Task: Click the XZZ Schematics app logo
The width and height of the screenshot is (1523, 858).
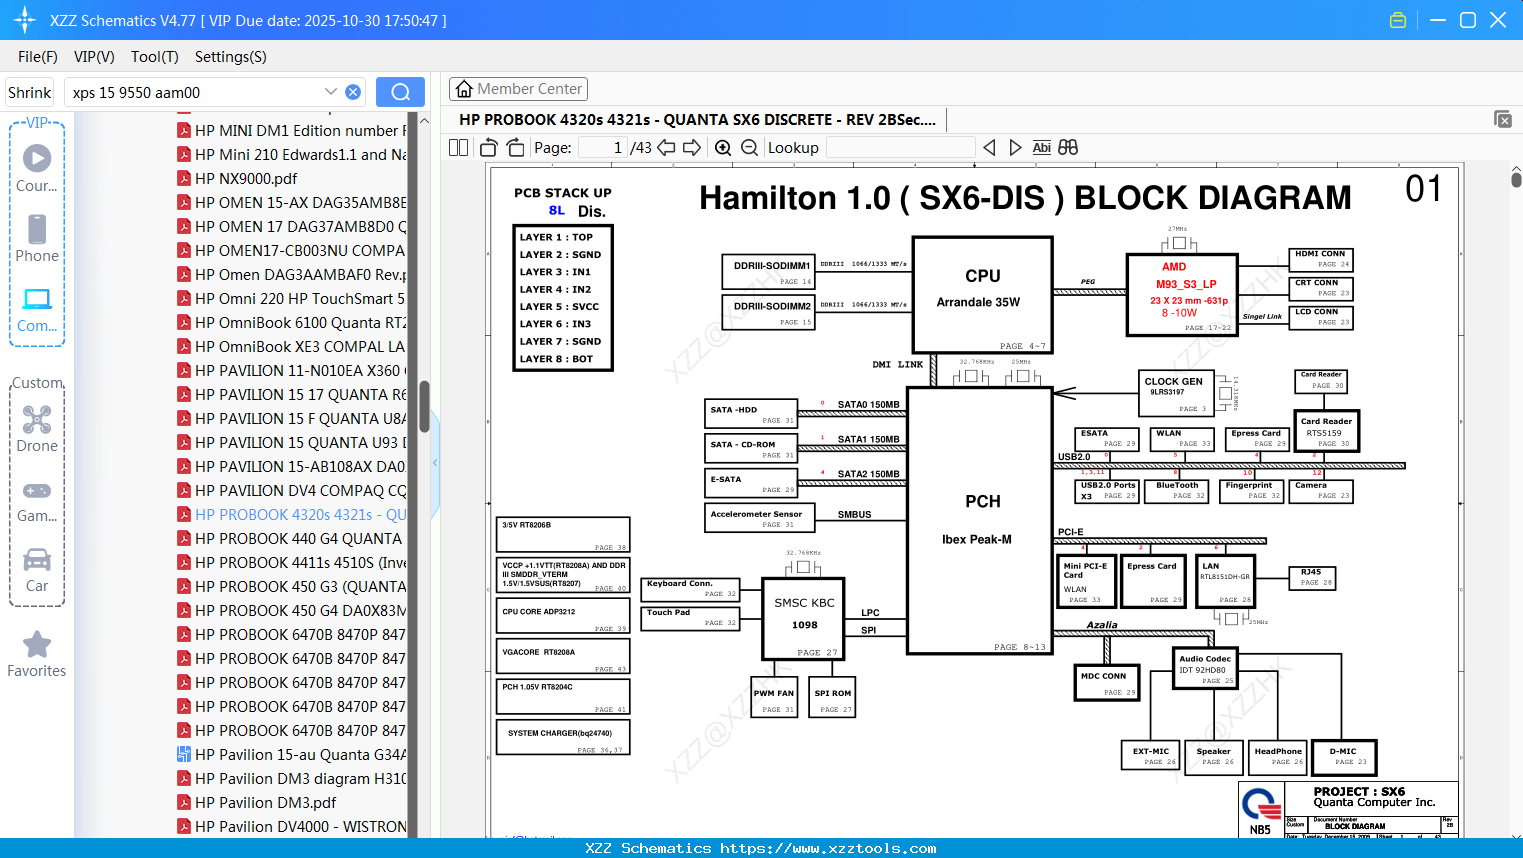Action: (24, 20)
